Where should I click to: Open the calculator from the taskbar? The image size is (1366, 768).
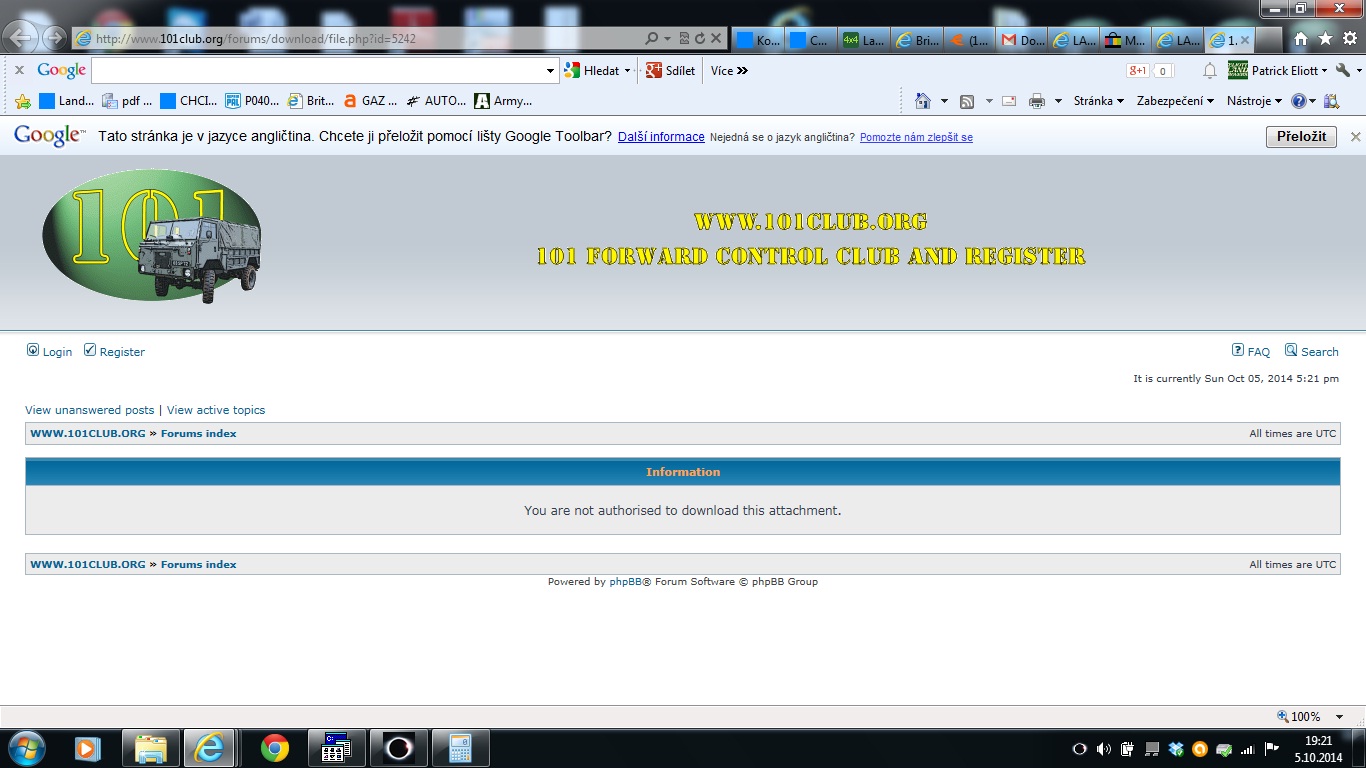point(460,748)
